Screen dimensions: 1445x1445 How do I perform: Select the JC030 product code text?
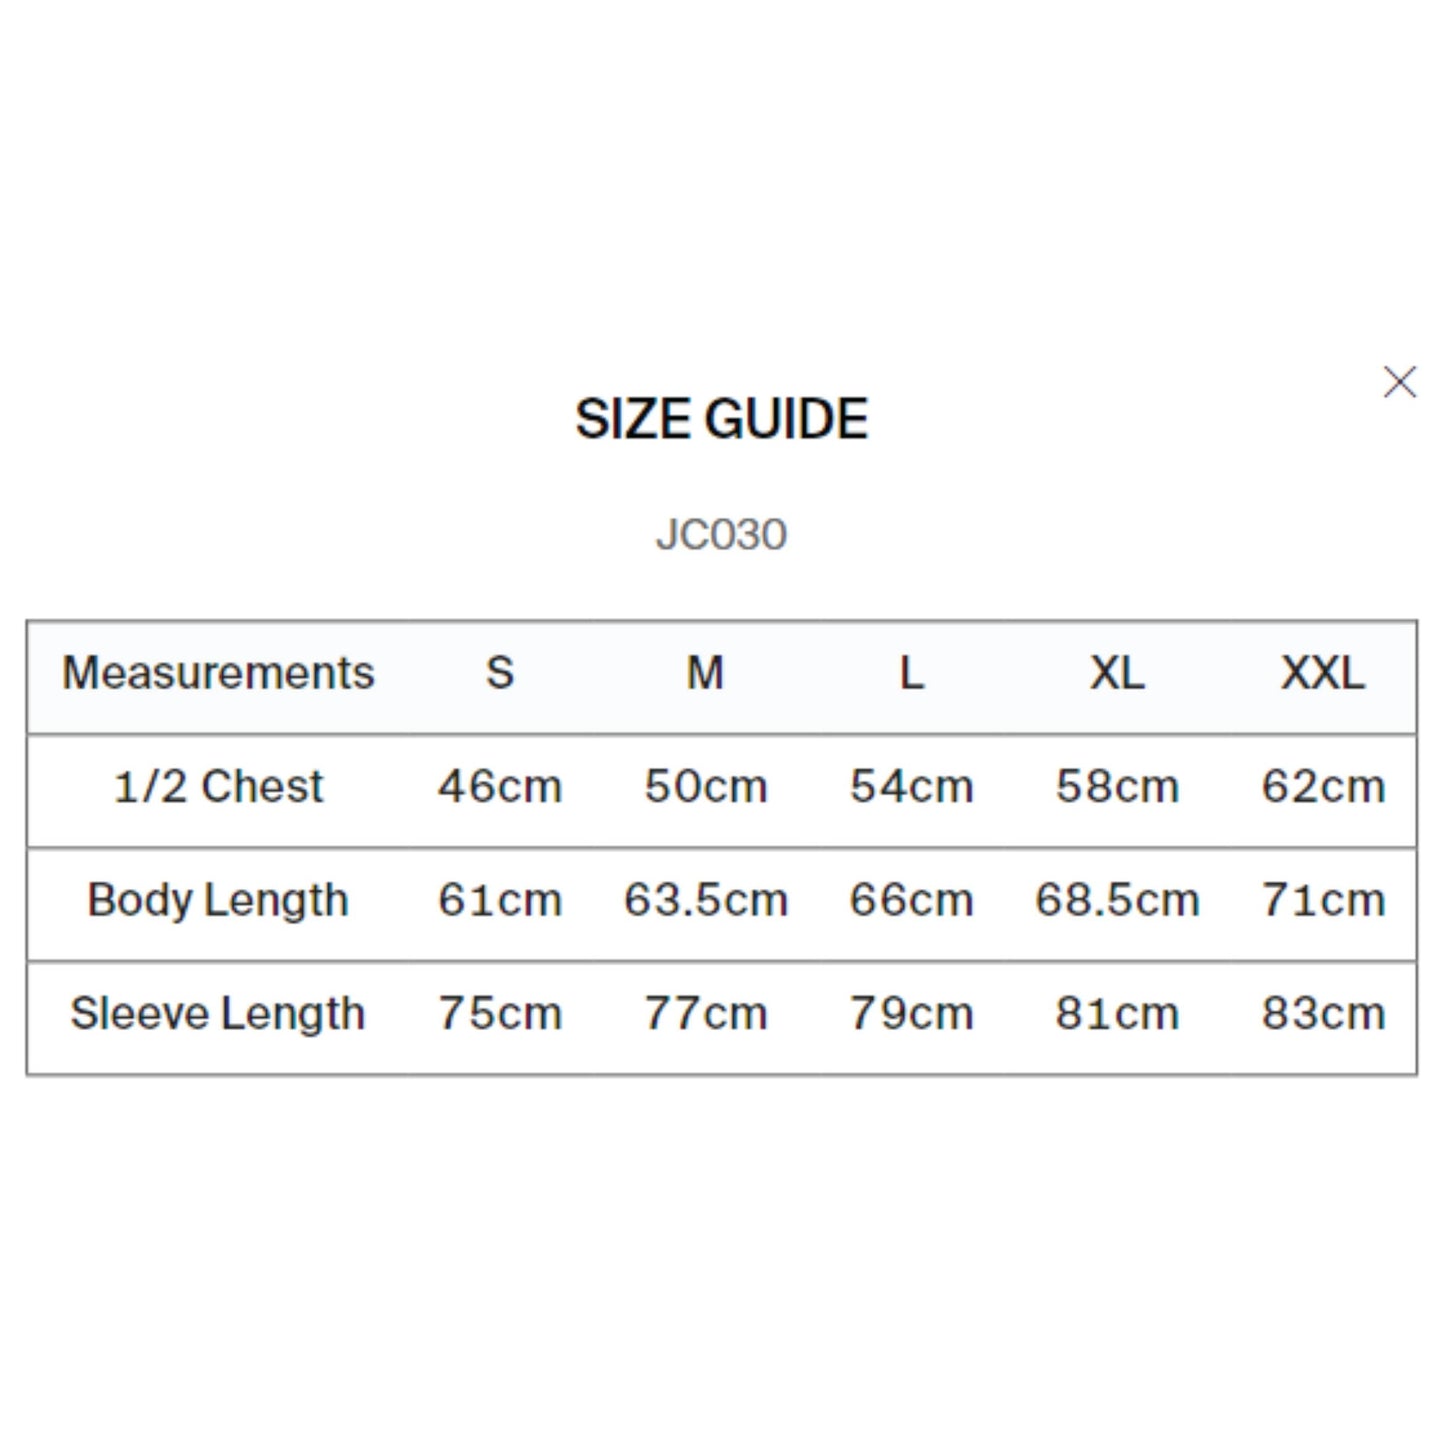[721, 535]
